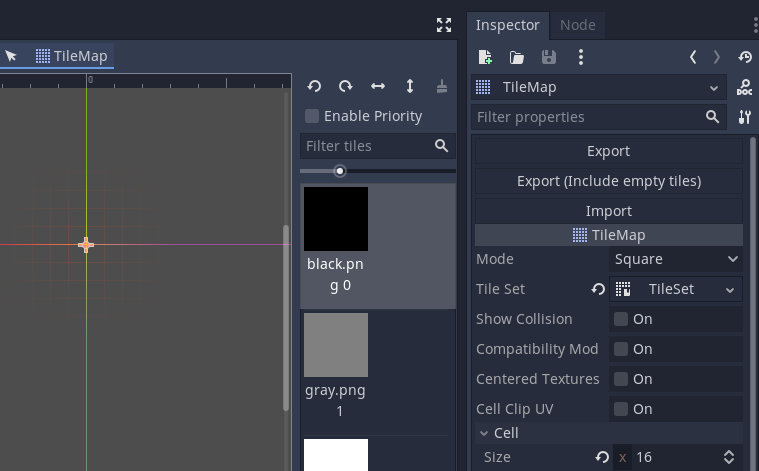Toggle Show Collision checkbox
Viewport: 759px width, 471px height.
621,319
